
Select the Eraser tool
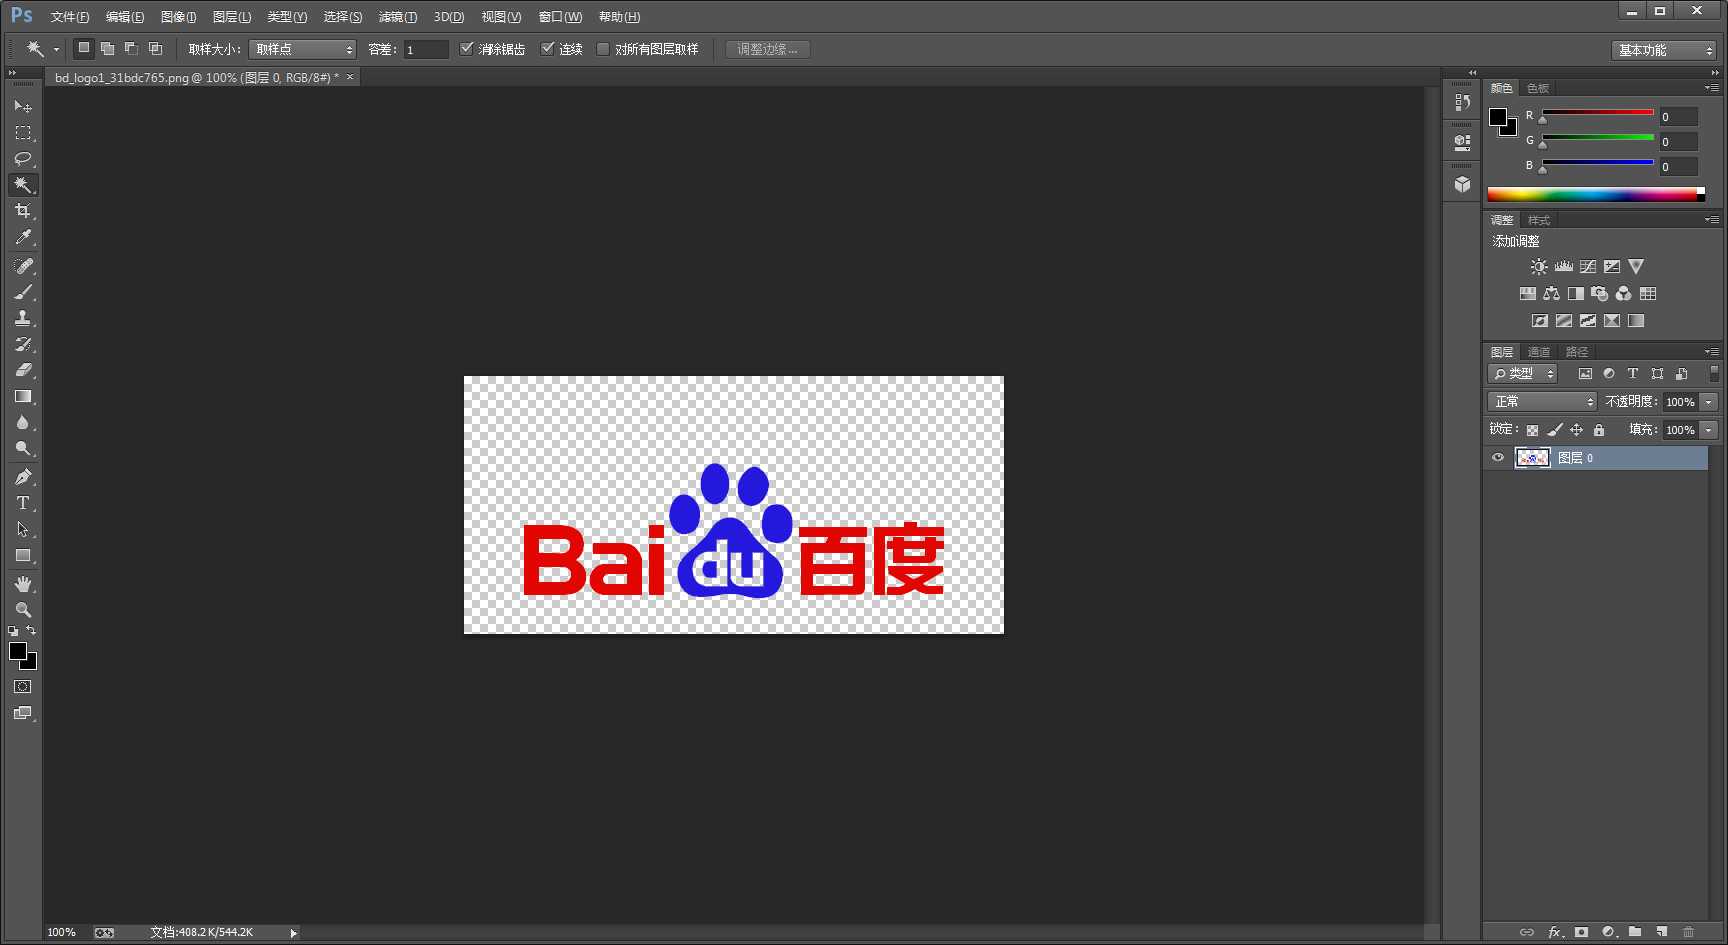23,370
